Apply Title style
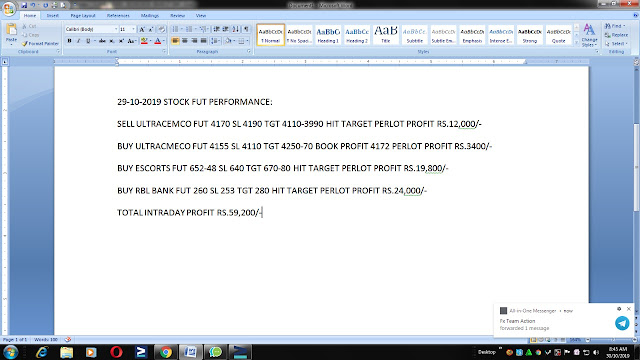Viewport: 640px width, 360px height. click(x=386, y=35)
